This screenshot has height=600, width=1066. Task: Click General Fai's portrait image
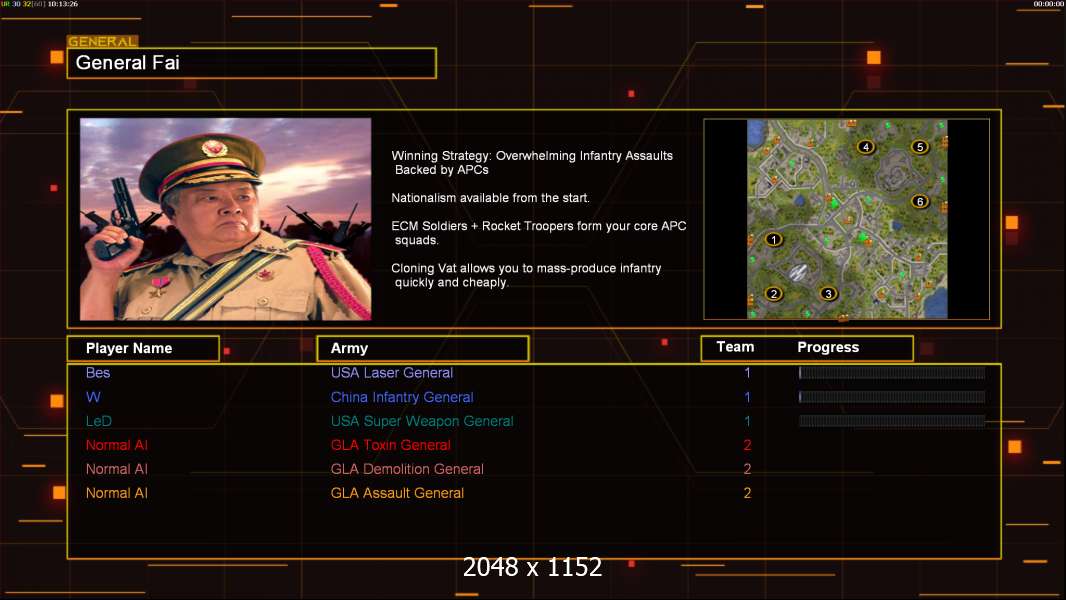coord(226,219)
